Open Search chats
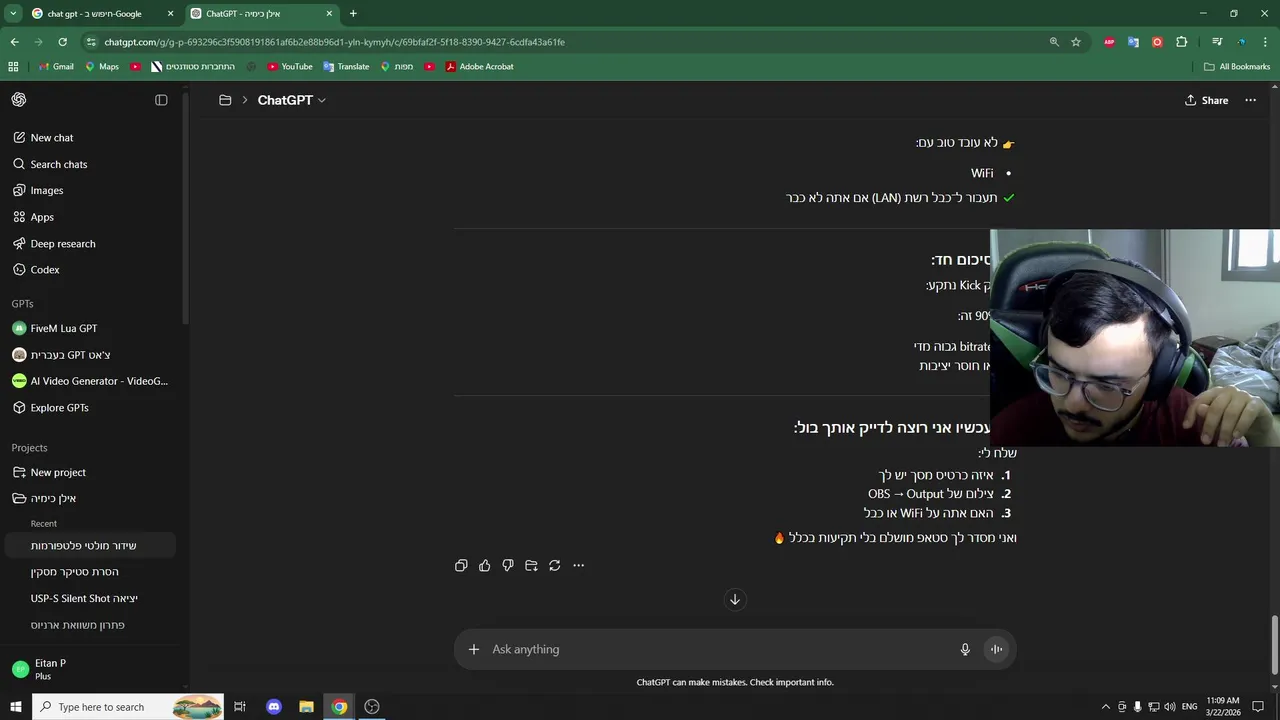Viewport: 1280px width, 720px height. 90,164
